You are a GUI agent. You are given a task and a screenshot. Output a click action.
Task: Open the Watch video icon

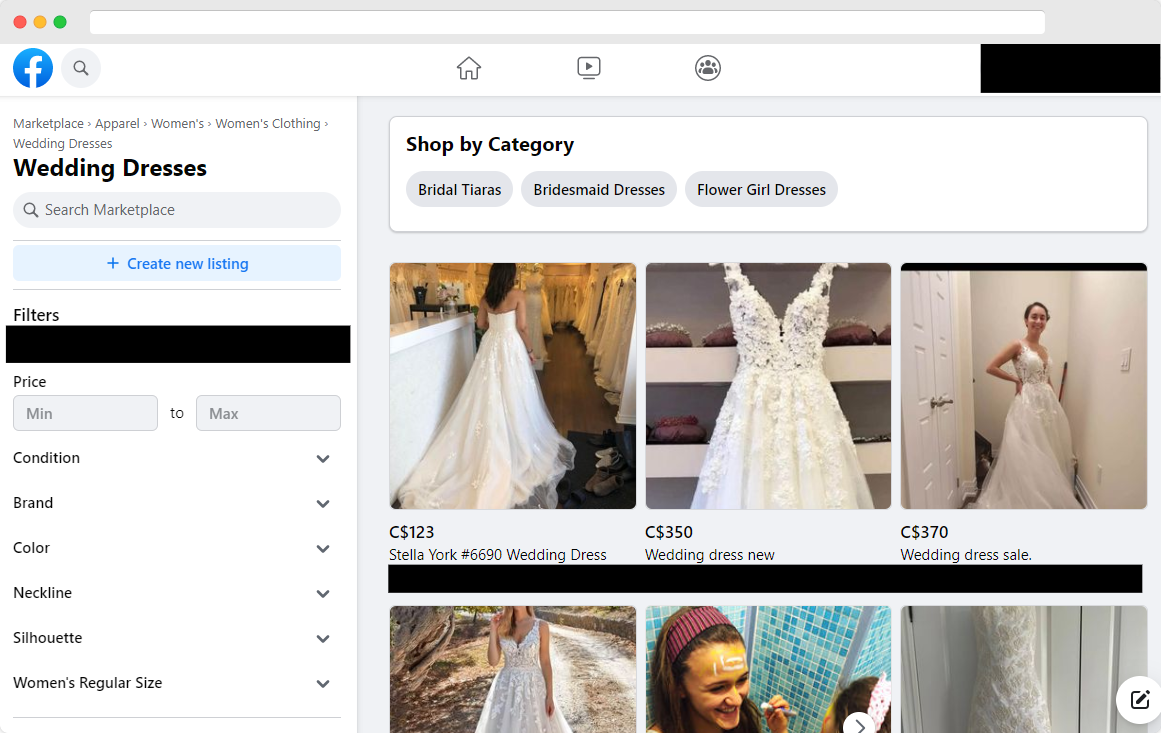[x=589, y=68]
